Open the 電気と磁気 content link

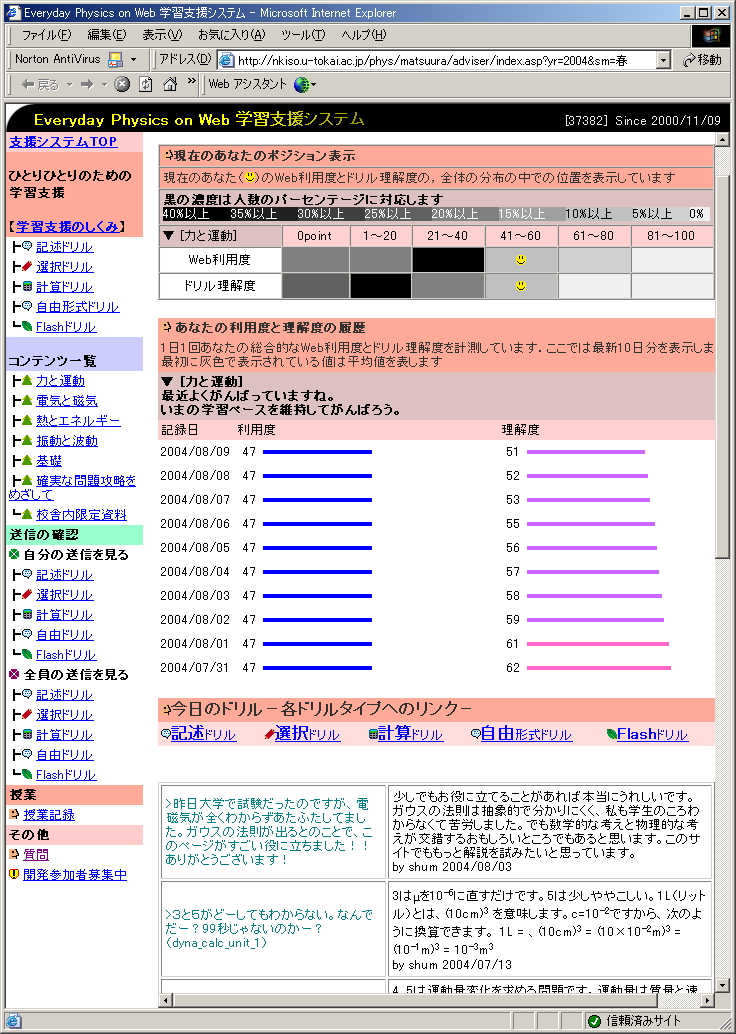click(x=67, y=401)
